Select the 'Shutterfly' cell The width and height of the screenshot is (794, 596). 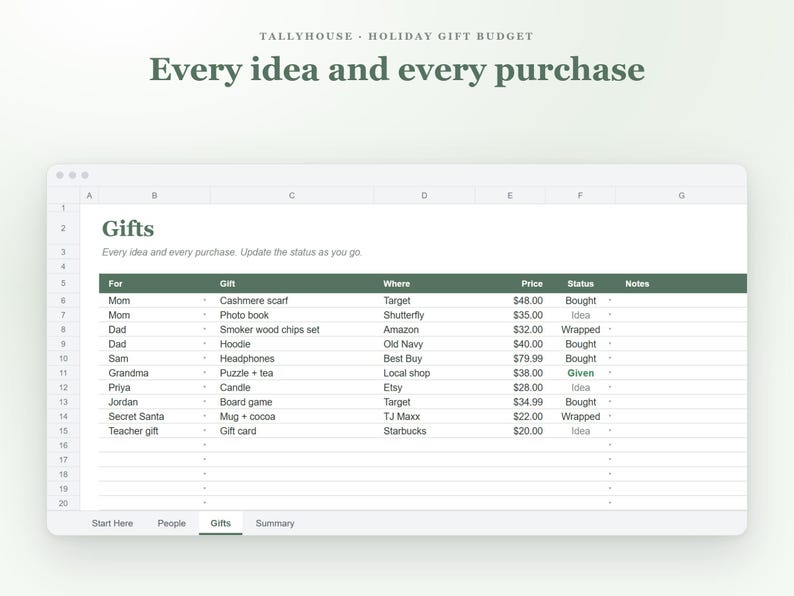[424, 315]
